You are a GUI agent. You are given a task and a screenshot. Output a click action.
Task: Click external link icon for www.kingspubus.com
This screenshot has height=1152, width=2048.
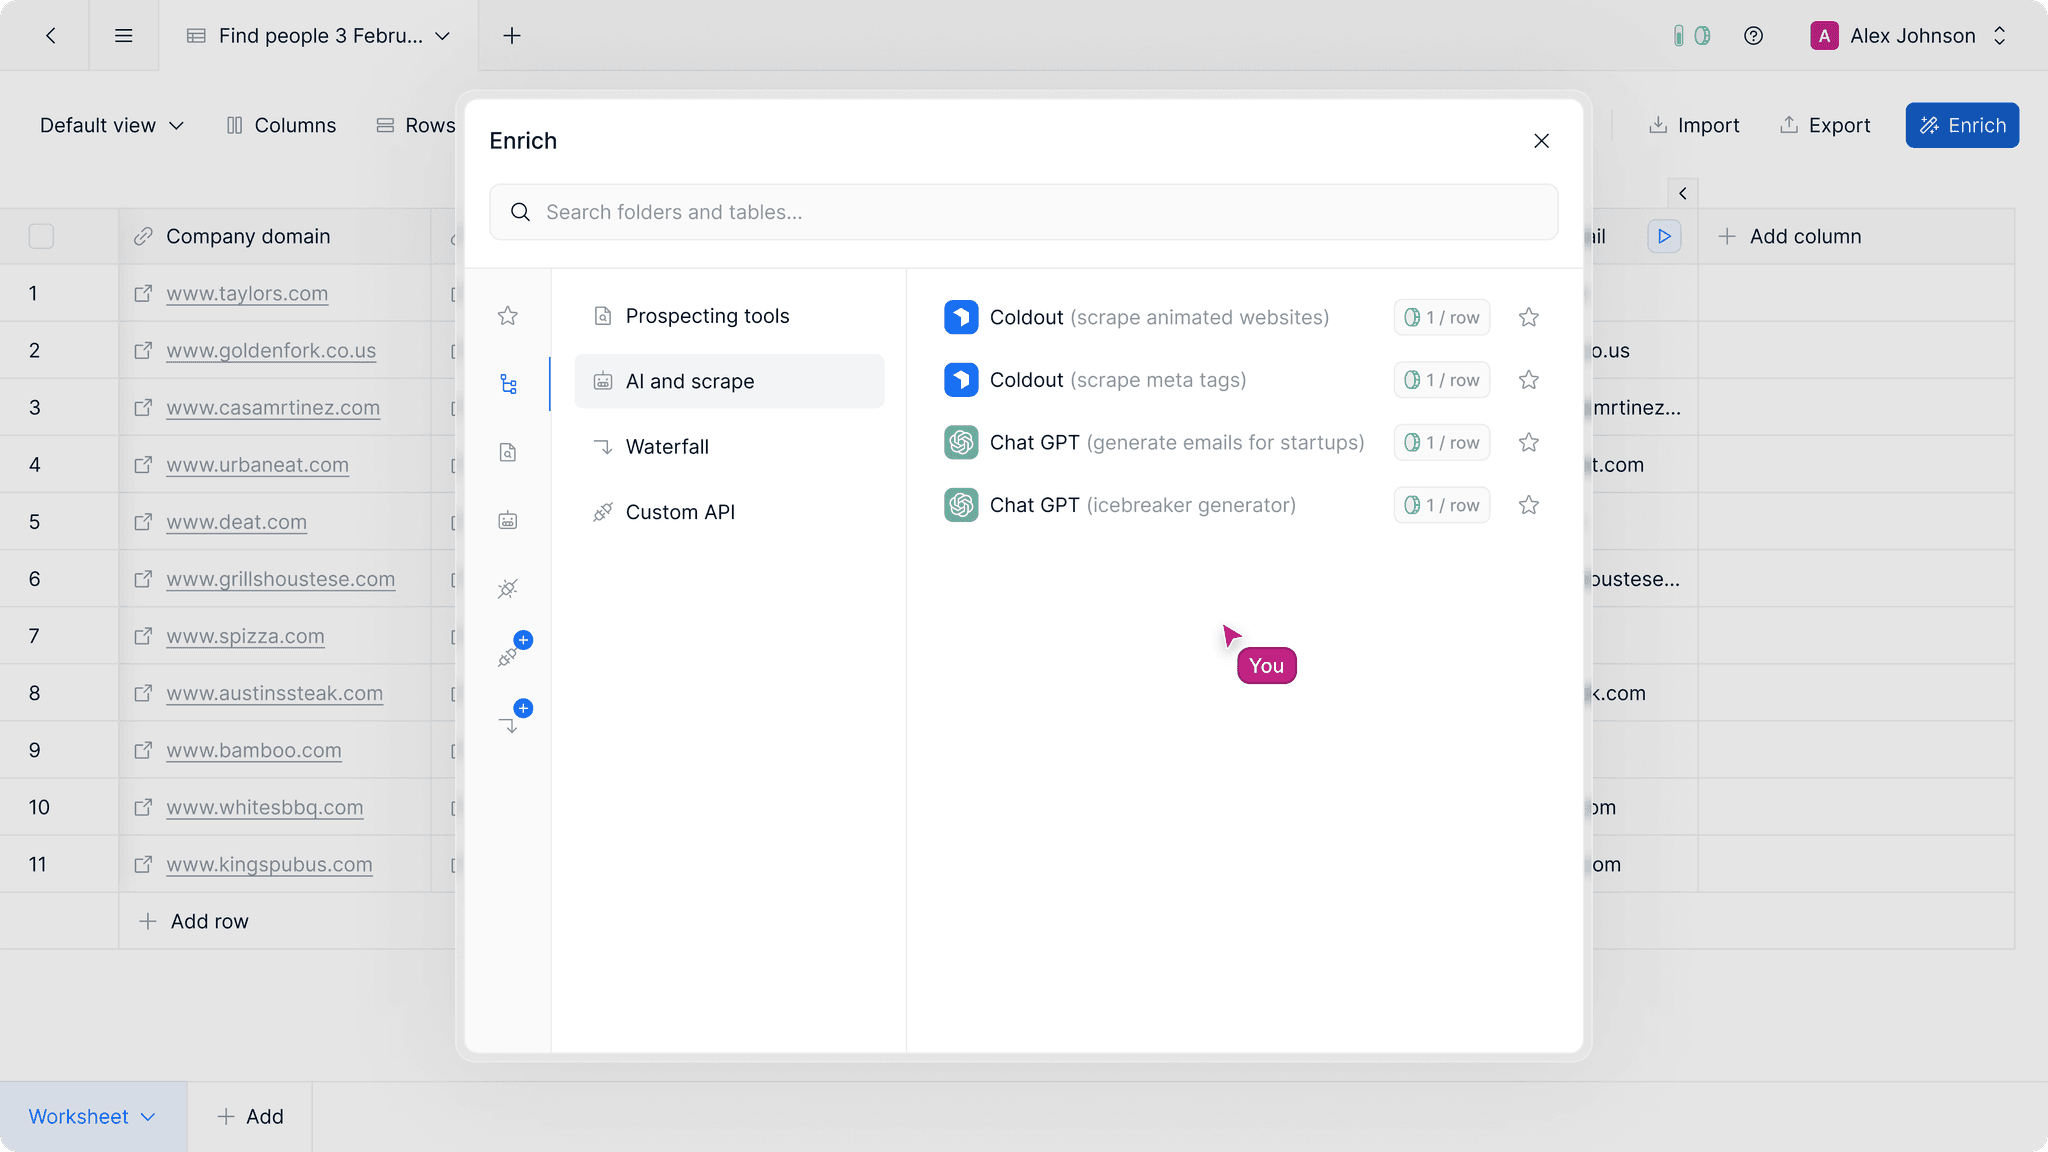point(143,863)
